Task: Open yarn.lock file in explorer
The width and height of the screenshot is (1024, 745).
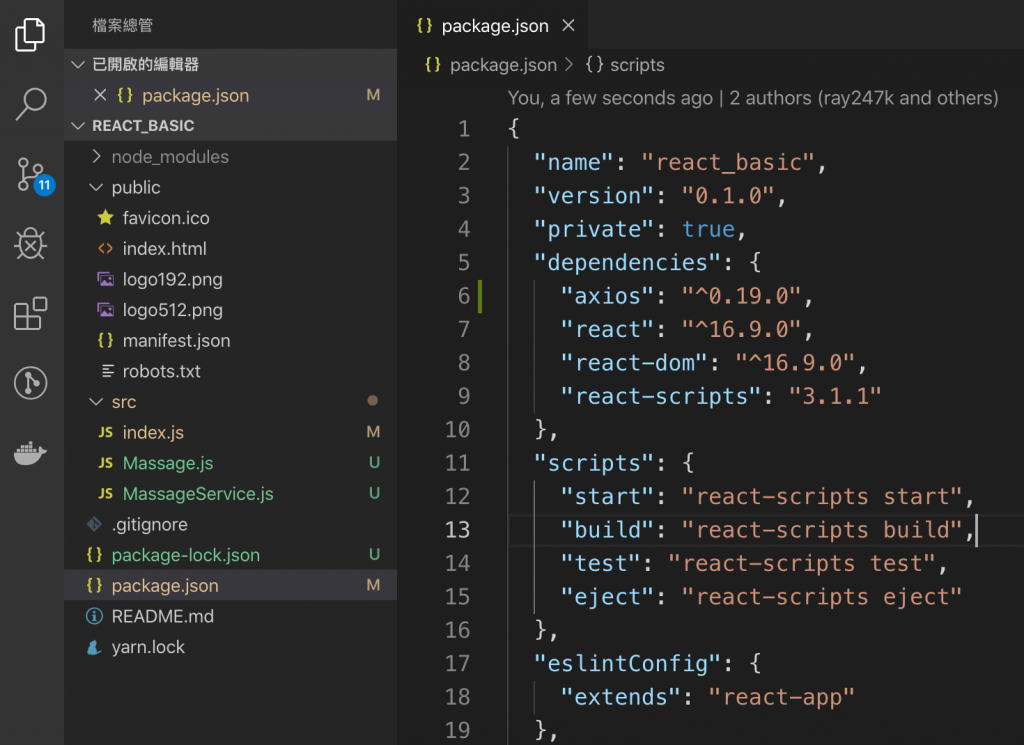Action: [x=148, y=647]
